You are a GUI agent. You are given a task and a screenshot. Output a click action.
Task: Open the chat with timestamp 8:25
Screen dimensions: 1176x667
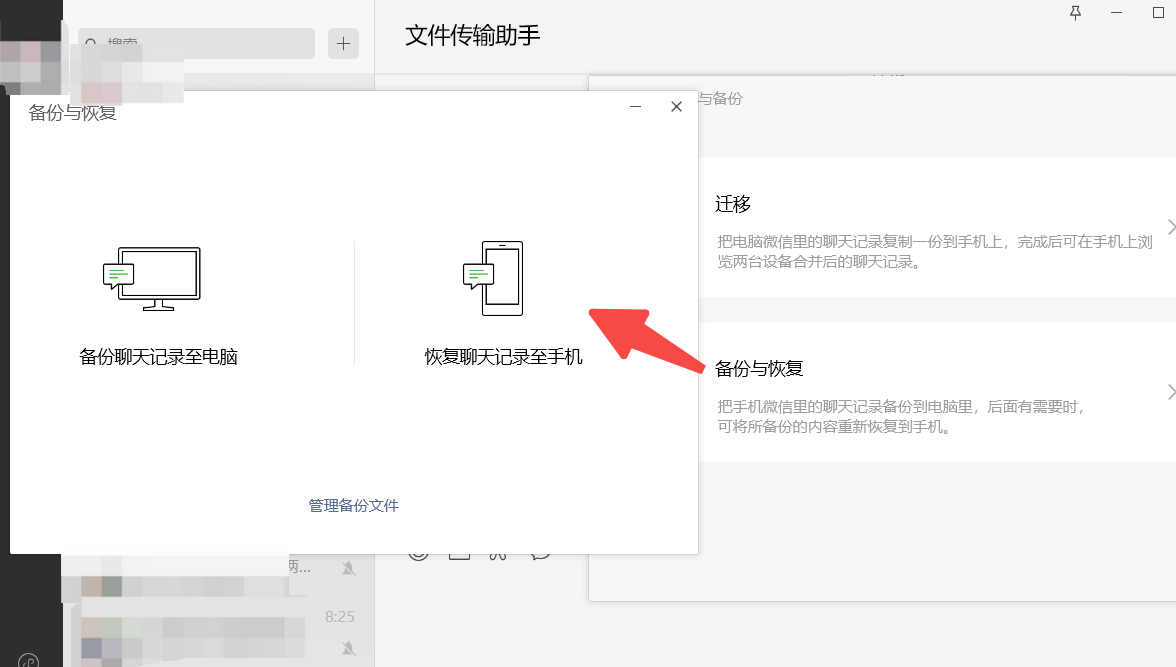pos(218,634)
